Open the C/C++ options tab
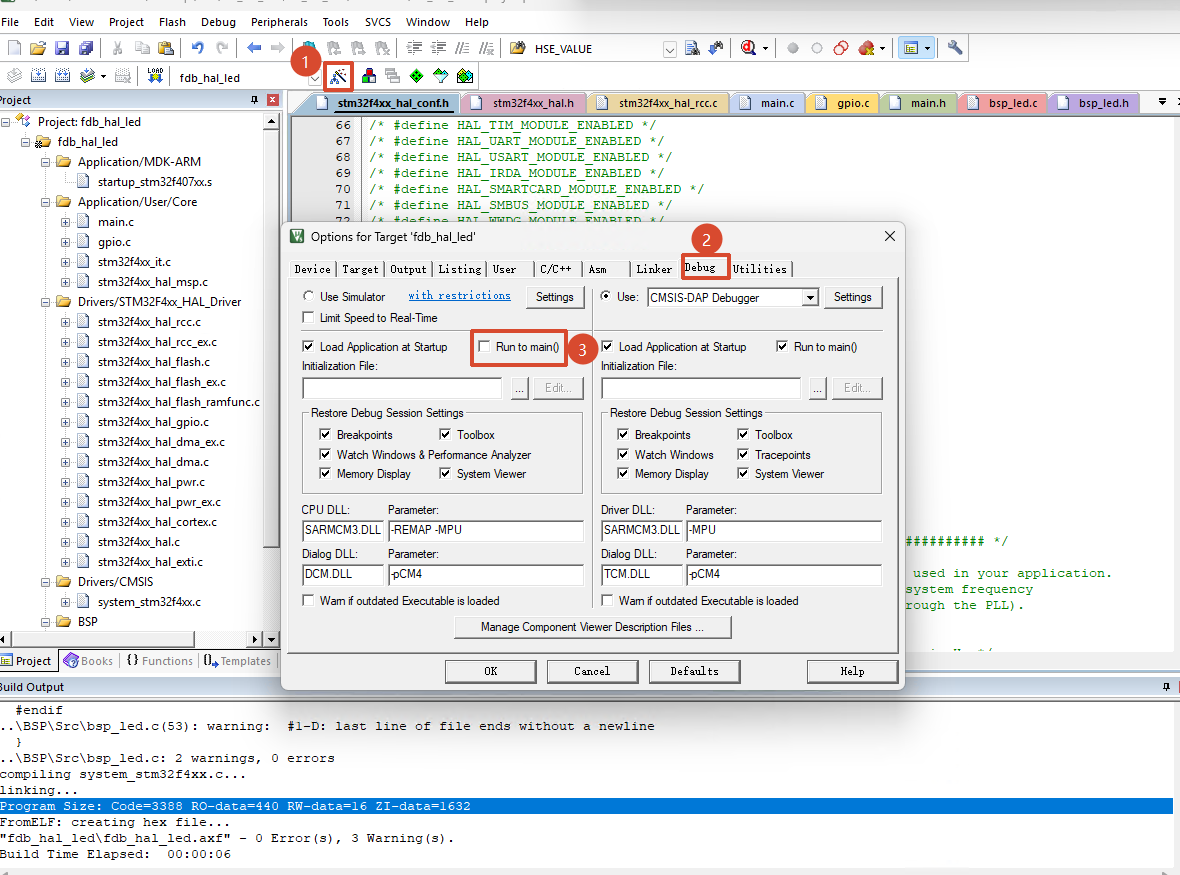 click(556, 269)
